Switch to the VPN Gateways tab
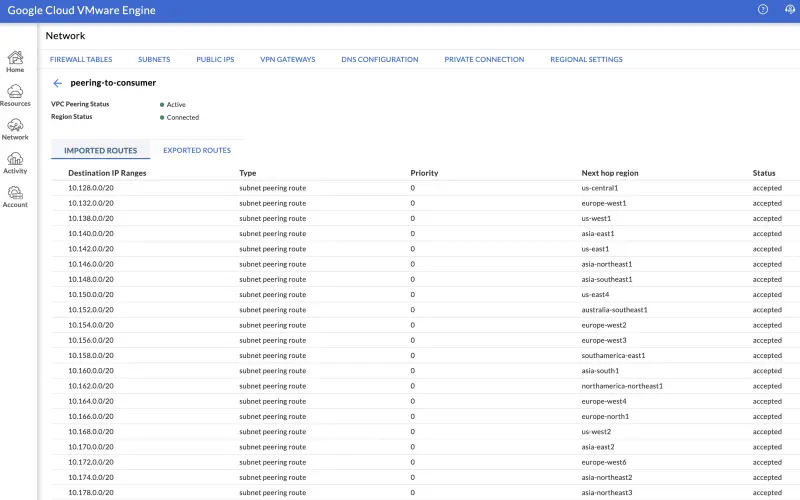Screen dimensions: 800x500 tap(288, 59)
